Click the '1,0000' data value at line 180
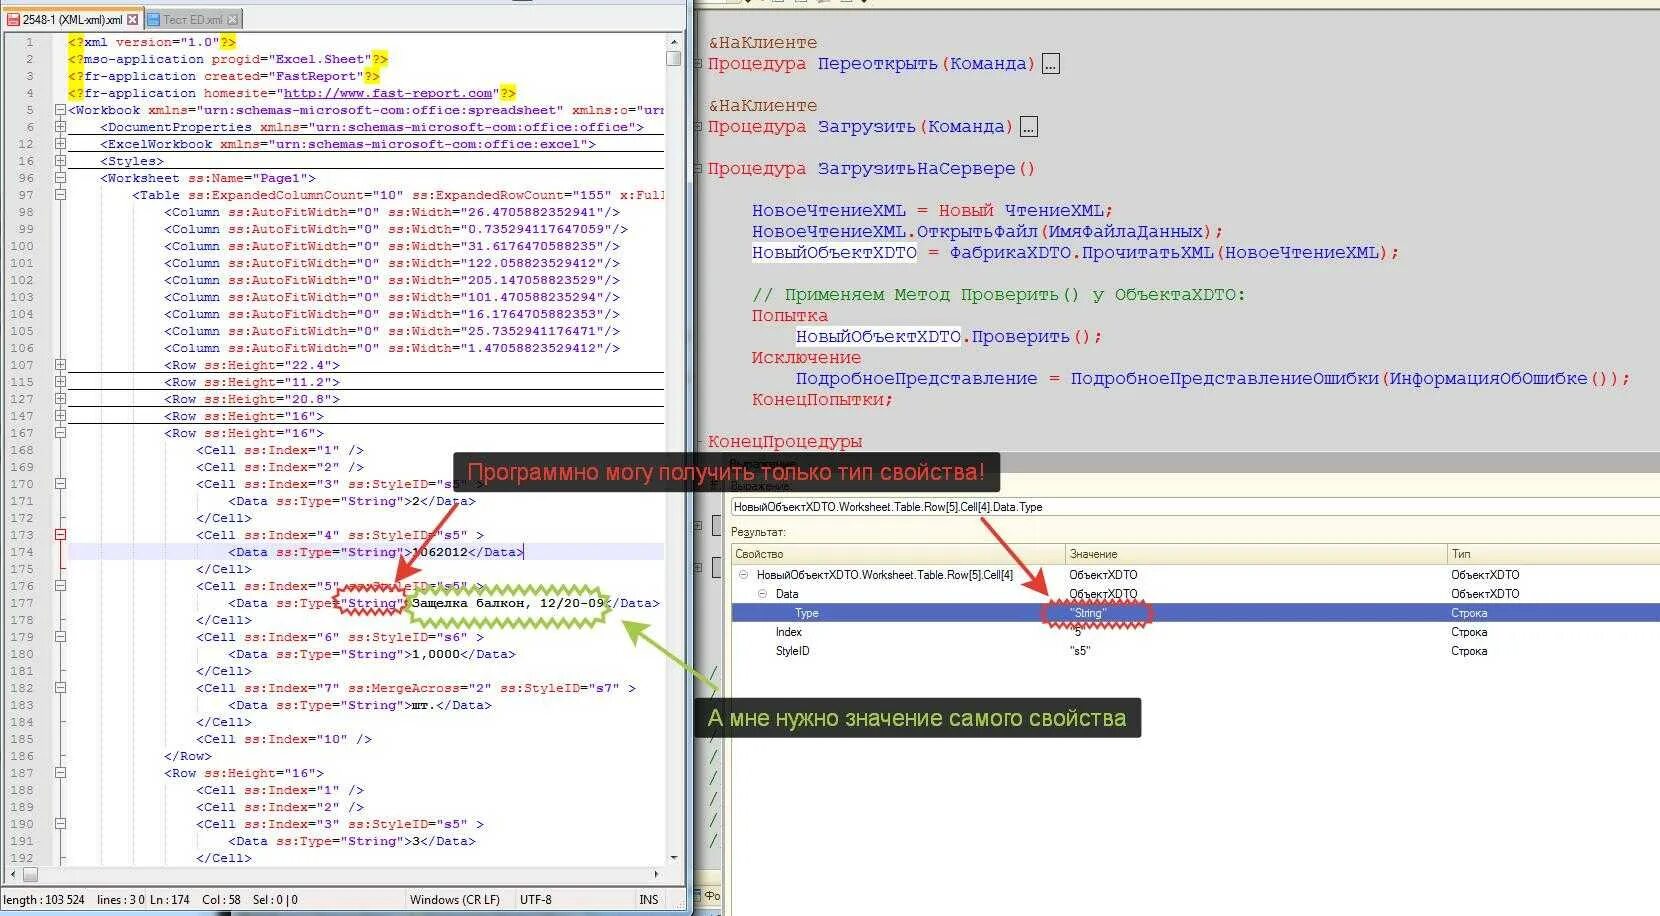The image size is (1660, 916). (x=436, y=654)
